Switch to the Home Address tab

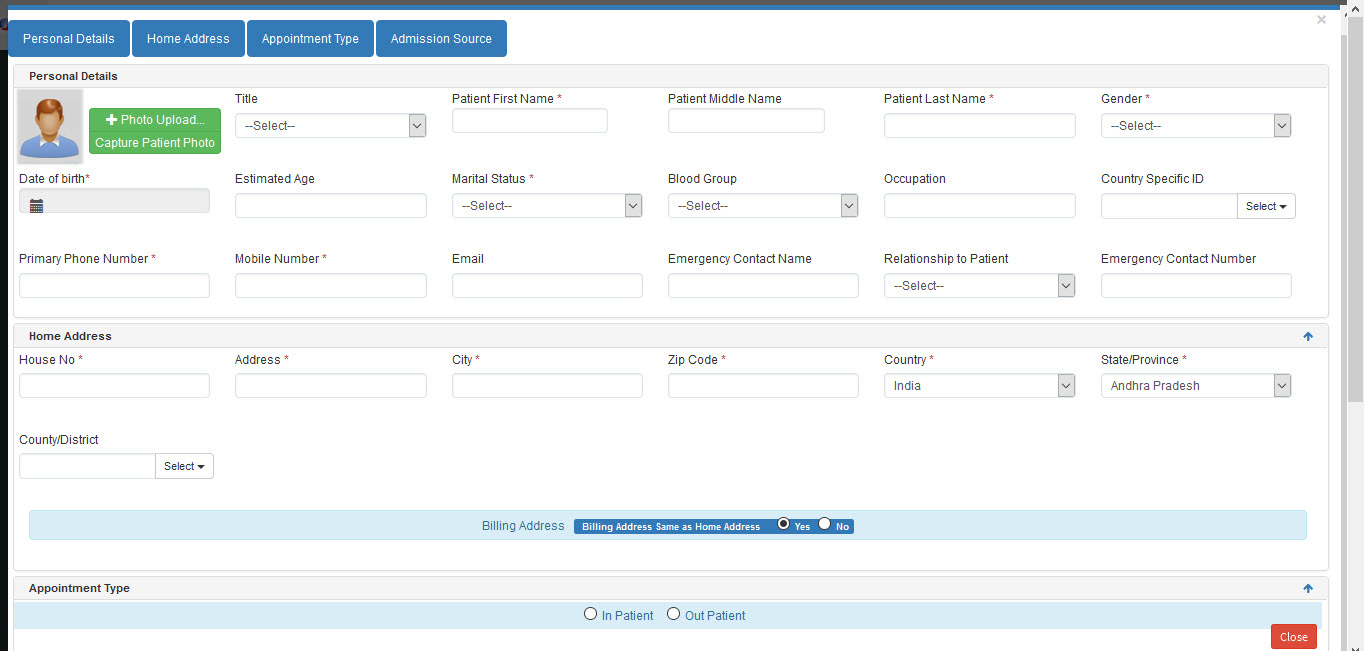point(188,39)
